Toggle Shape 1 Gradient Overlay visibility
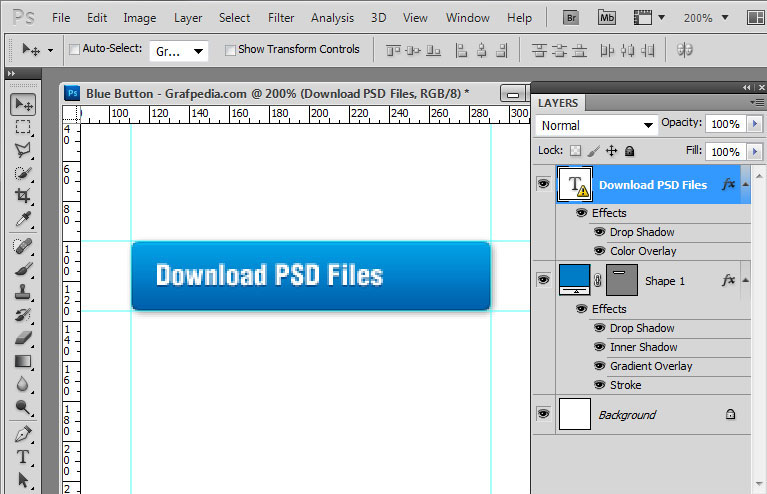Screen dimensions: 767x494 click(599, 366)
